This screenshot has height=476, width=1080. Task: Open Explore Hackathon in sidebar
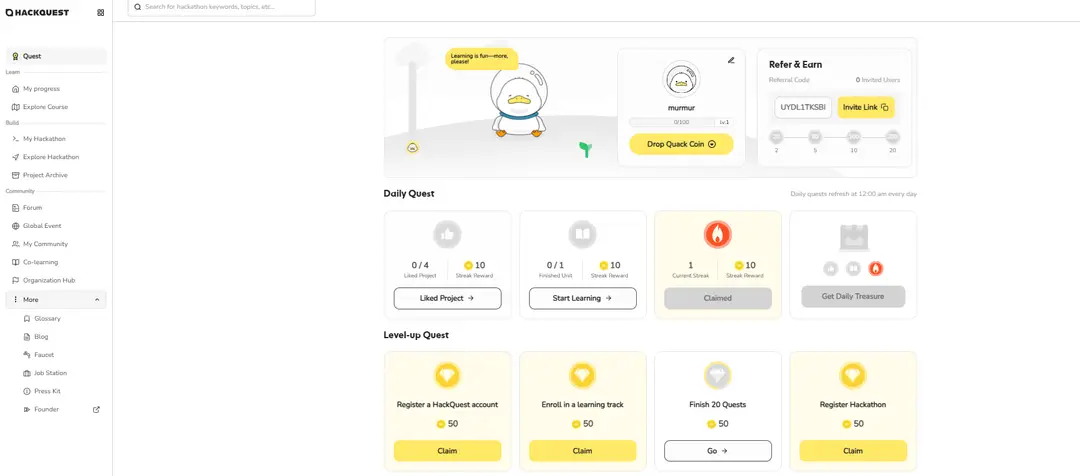click(51, 157)
